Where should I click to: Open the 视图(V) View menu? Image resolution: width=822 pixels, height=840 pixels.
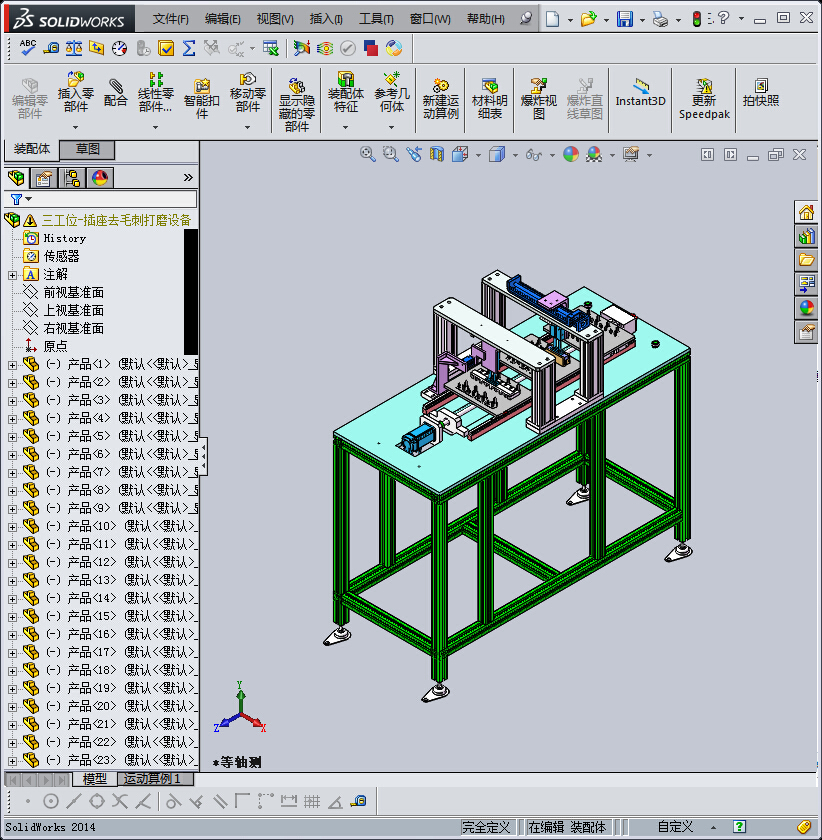pos(275,19)
